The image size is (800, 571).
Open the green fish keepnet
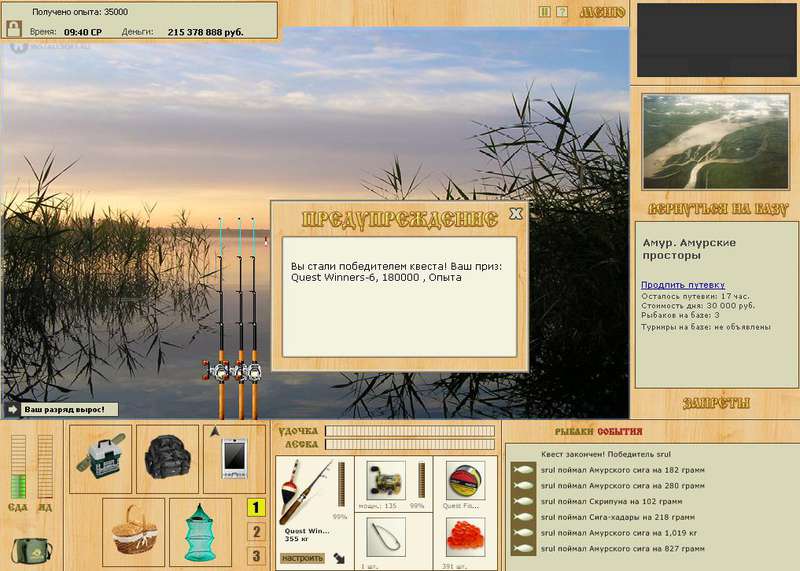[200, 532]
